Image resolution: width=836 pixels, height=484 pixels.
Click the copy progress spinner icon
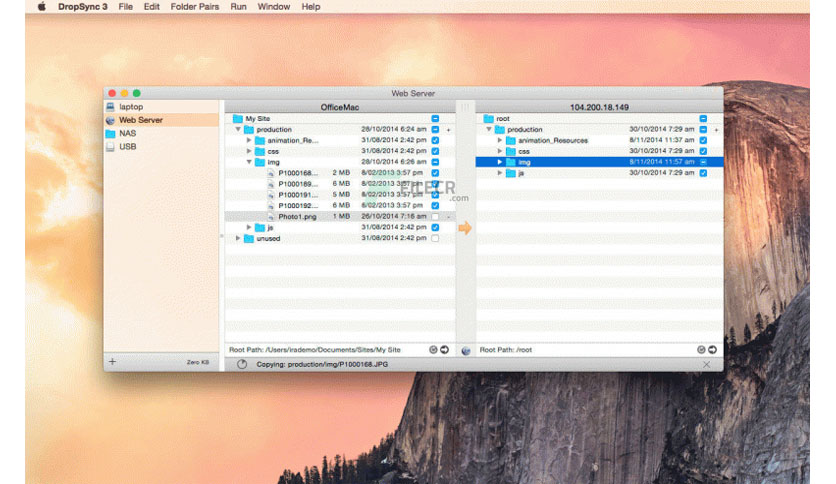(242, 364)
